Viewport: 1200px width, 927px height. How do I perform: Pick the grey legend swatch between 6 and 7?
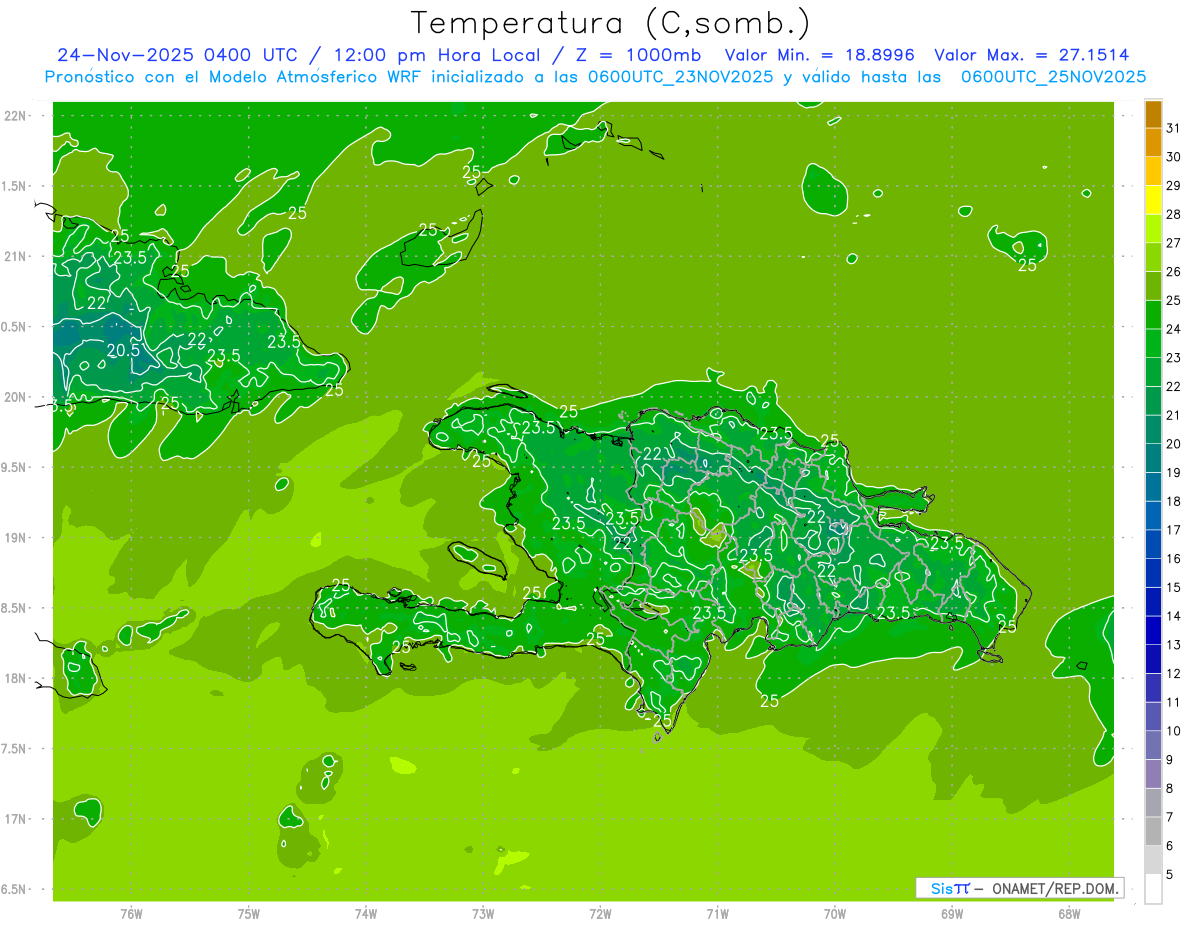[x=1153, y=831]
